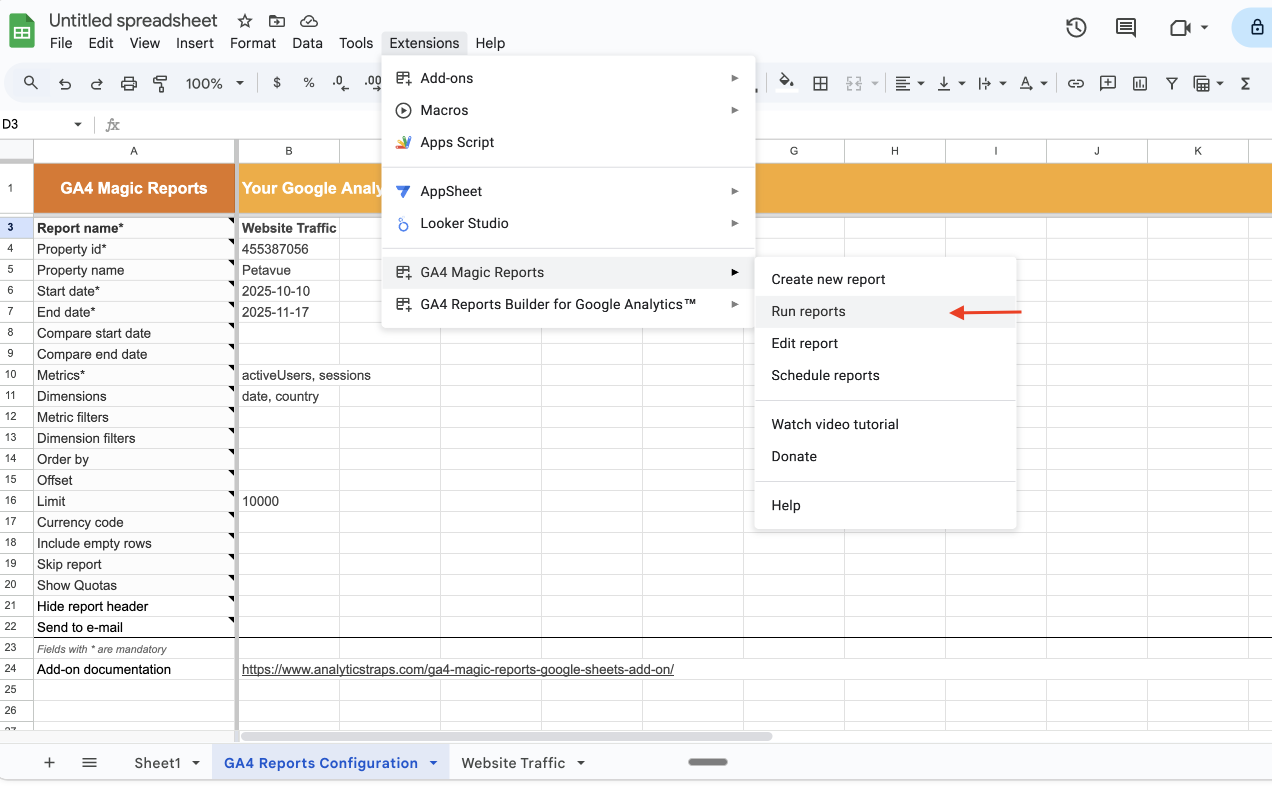
Task: Click the move to folder icon
Action: point(277,21)
